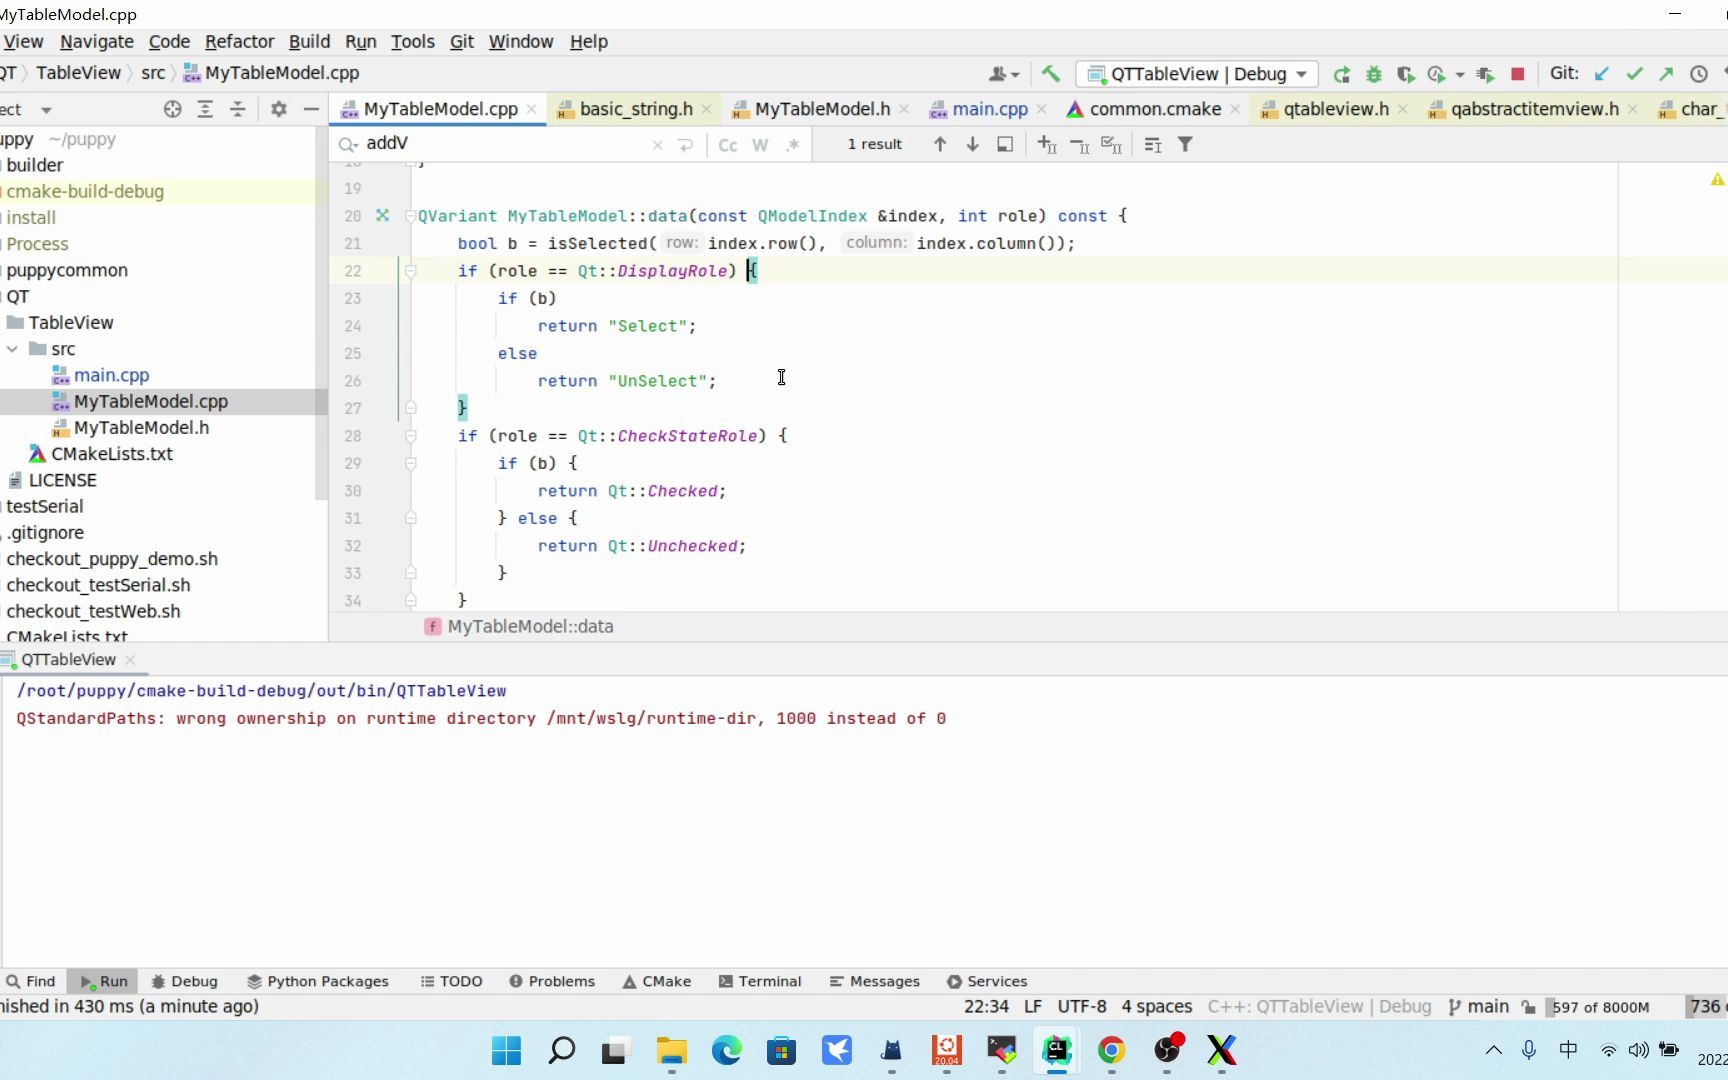
Task: Click the search filter funnel icon
Action: tap(1185, 145)
